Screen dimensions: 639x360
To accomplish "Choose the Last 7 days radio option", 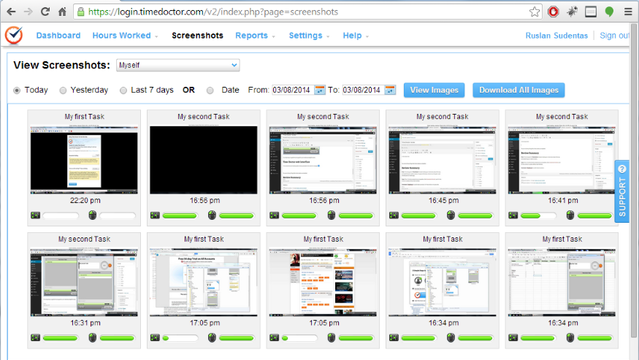I will tap(123, 91).
